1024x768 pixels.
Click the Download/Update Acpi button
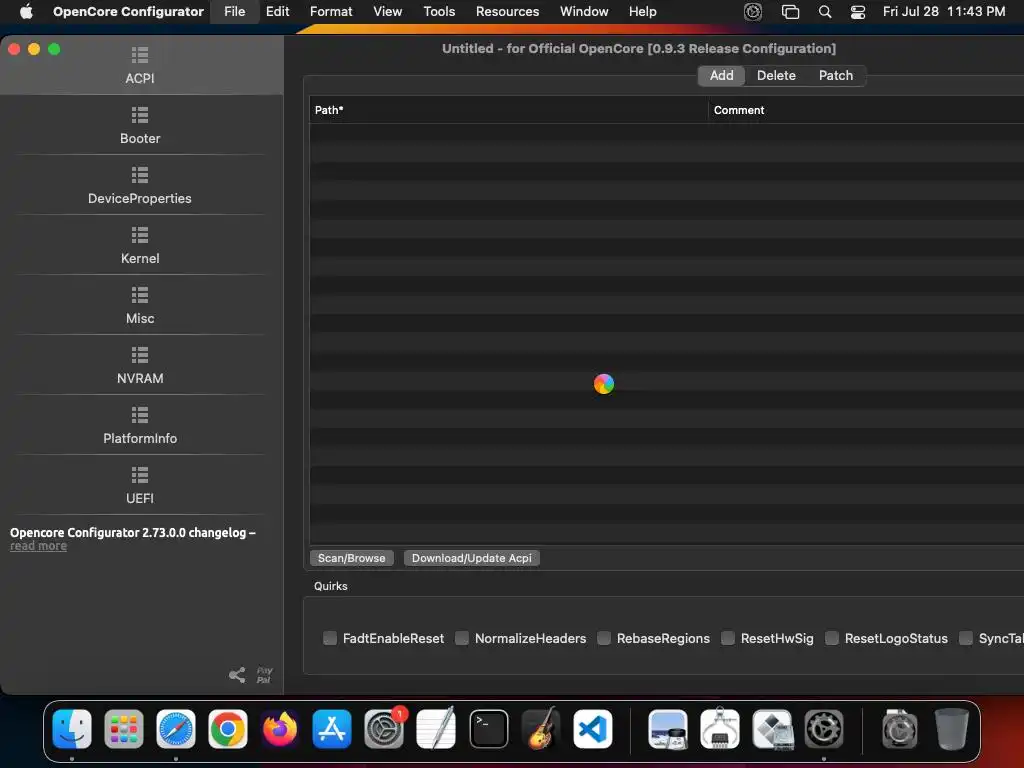click(x=472, y=558)
